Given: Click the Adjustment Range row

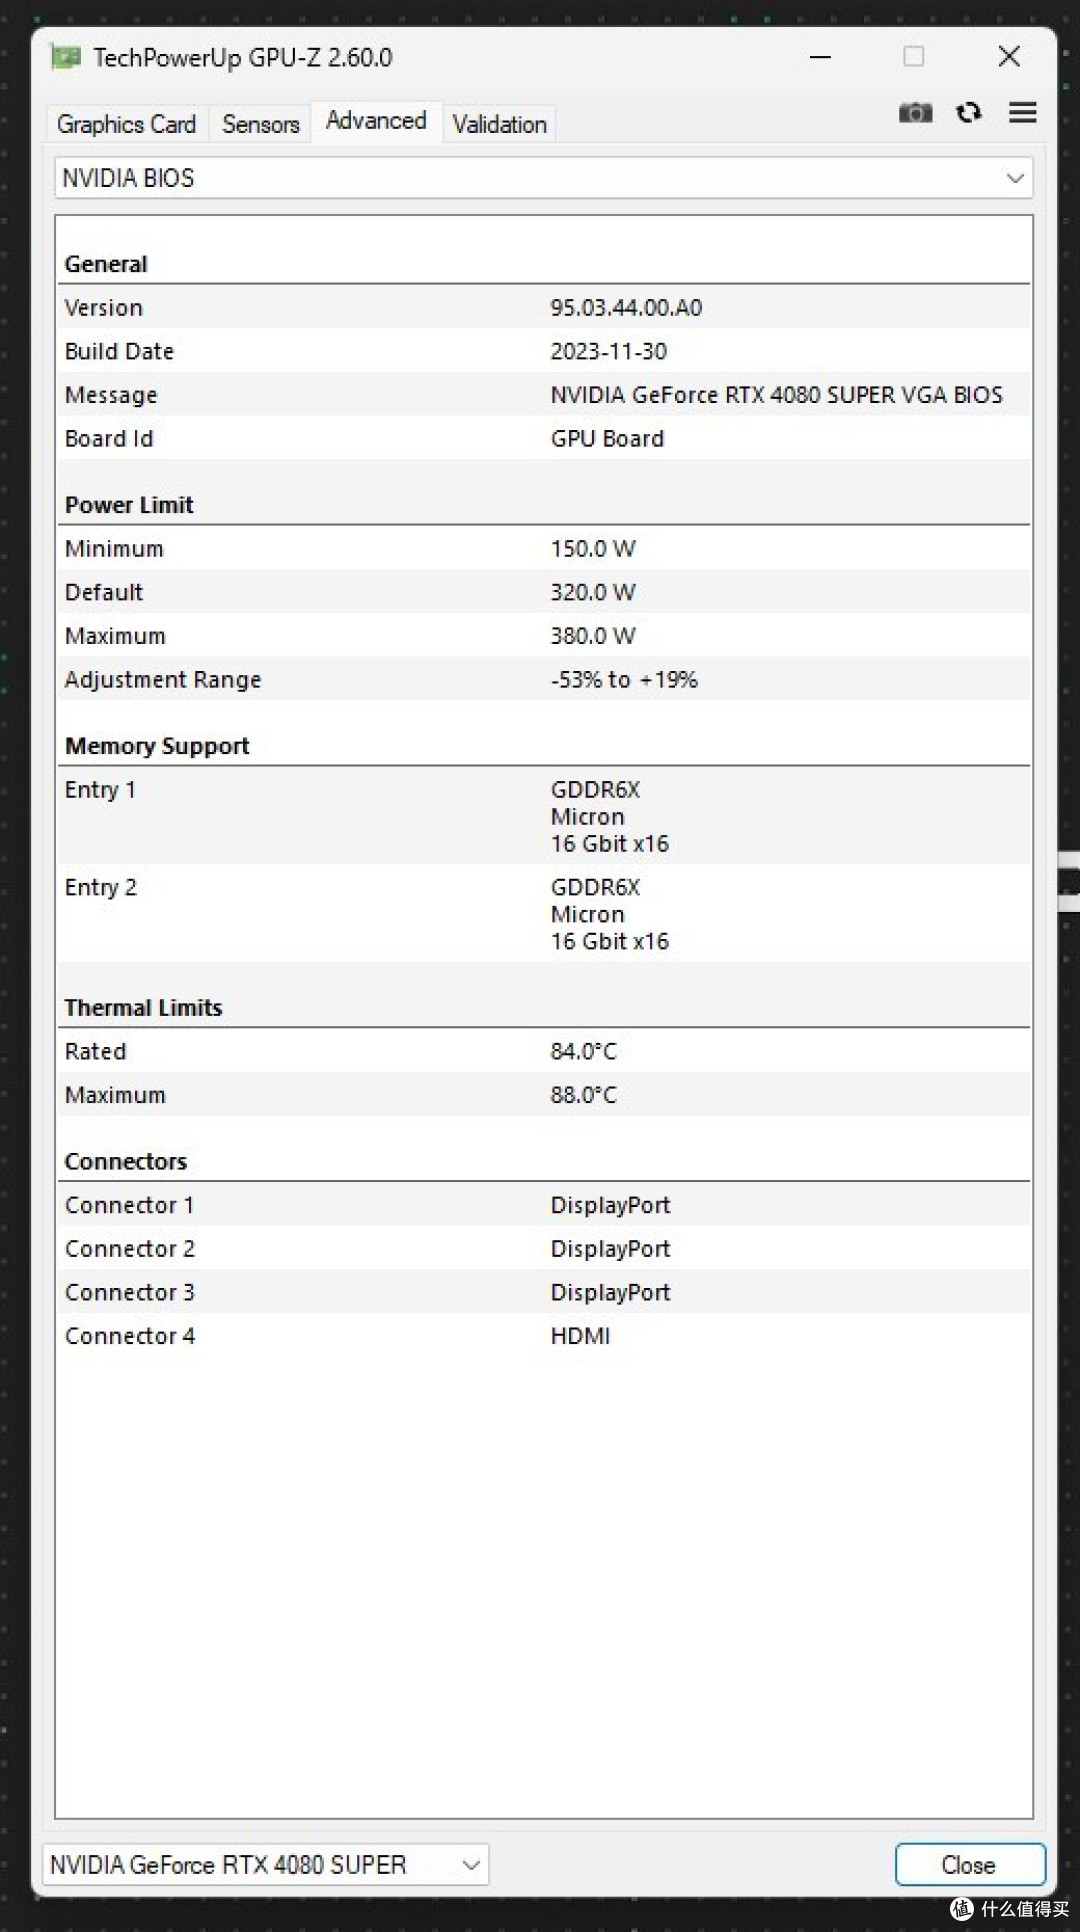Looking at the screenshot, I should [543, 679].
